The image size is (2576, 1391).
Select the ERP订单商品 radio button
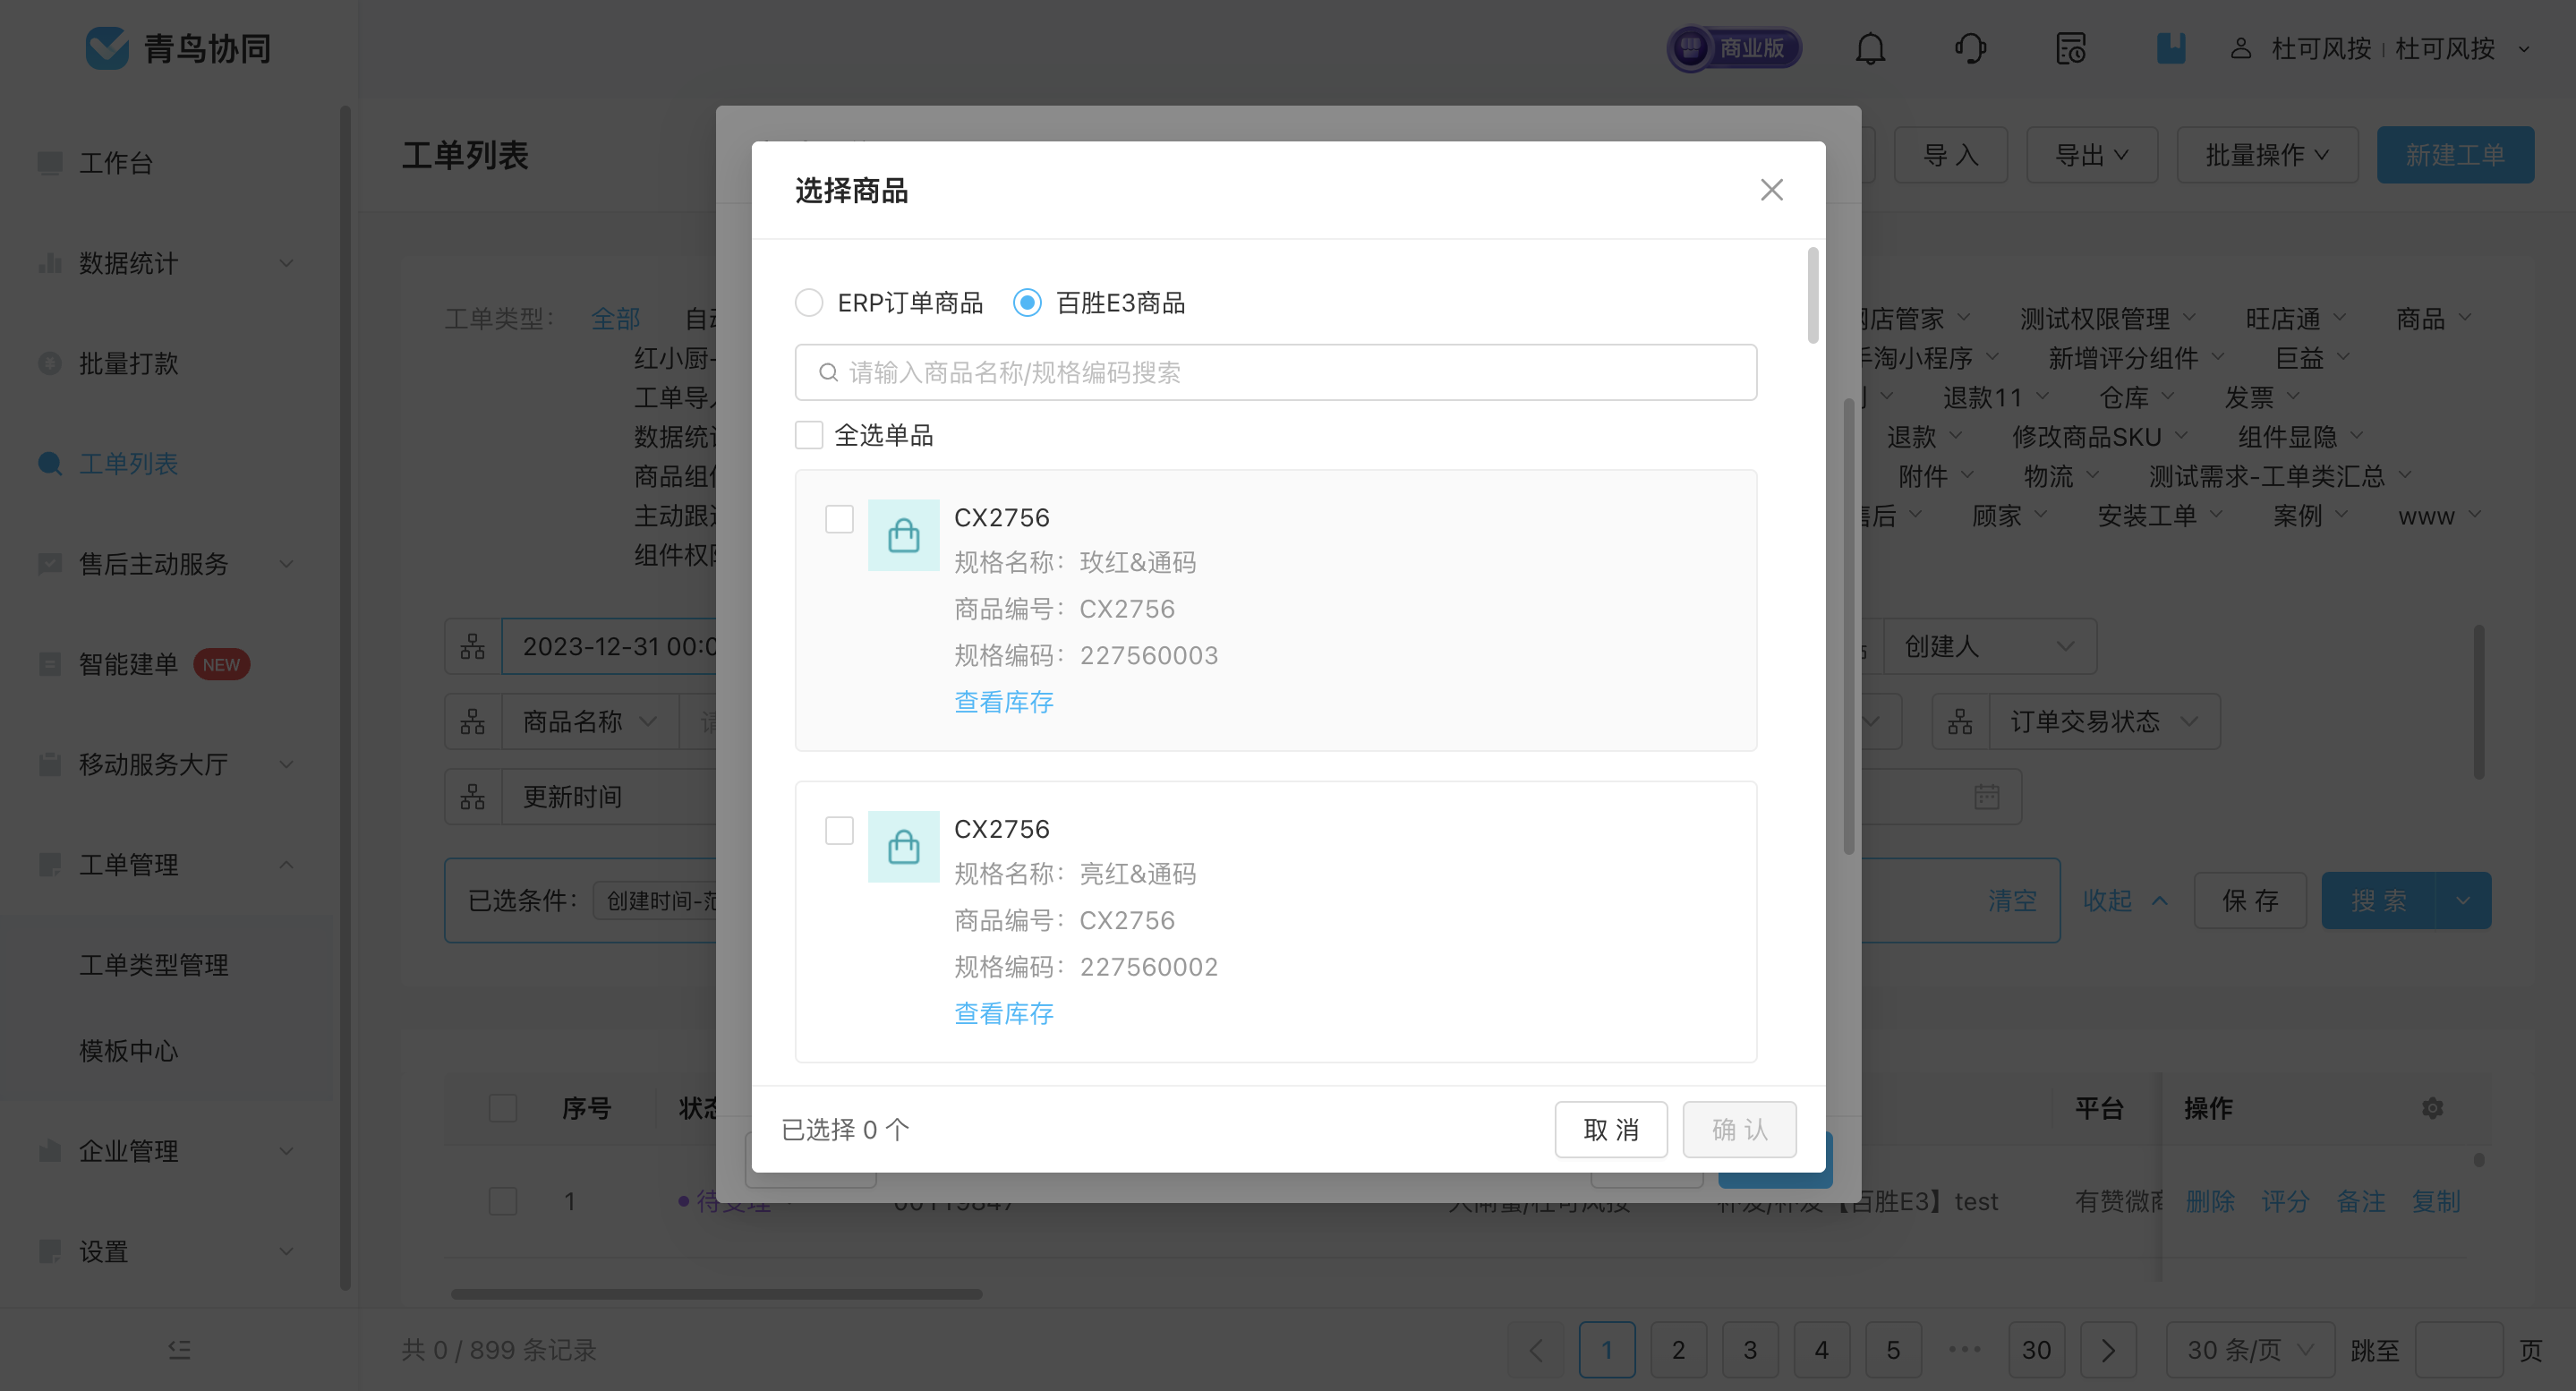click(x=808, y=302)
